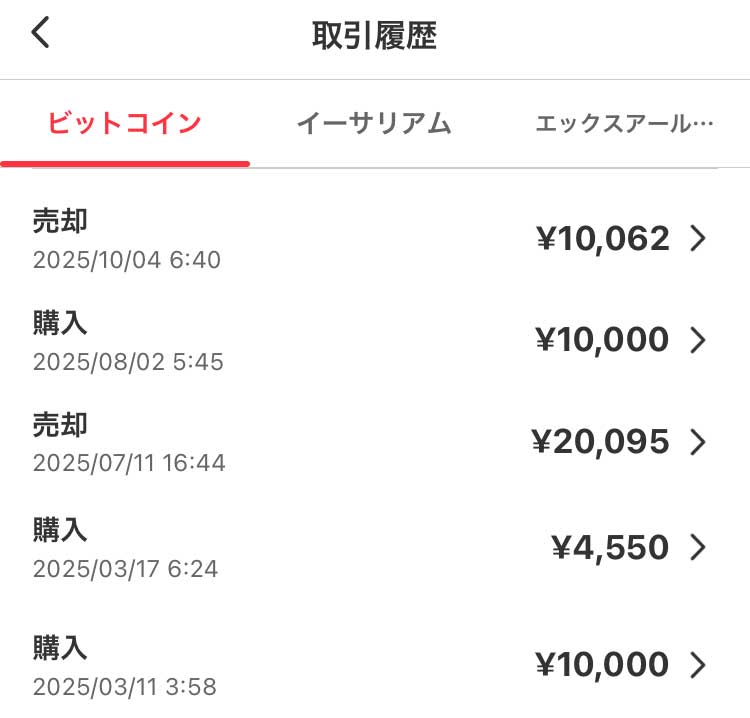Open chevron for the 2025/03/11 purchase
Viewport: 750px width, 718px height.
(698, 665)
